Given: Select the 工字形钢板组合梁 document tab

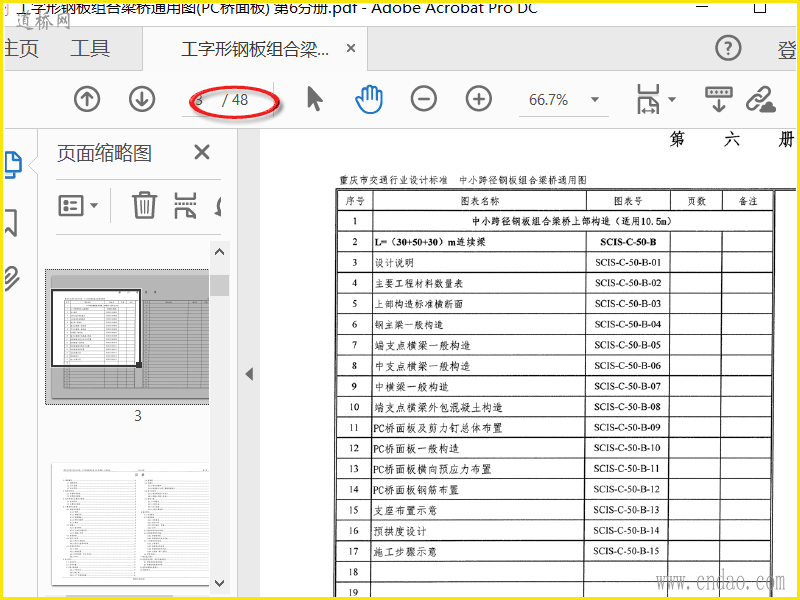Looking at the screenshot, I should click(x=255, y=49).
